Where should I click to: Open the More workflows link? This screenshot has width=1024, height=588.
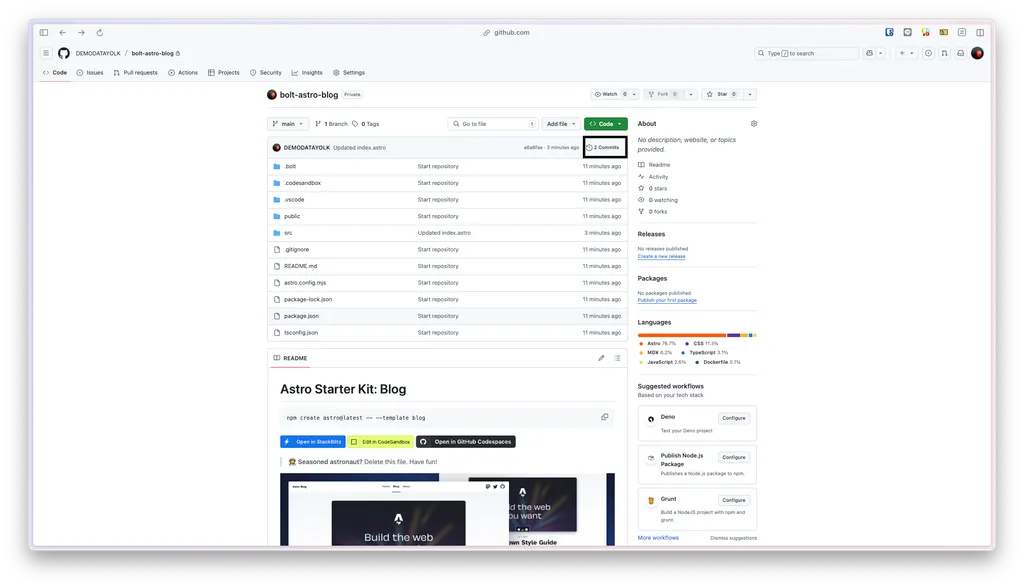[x=658, y=538]
